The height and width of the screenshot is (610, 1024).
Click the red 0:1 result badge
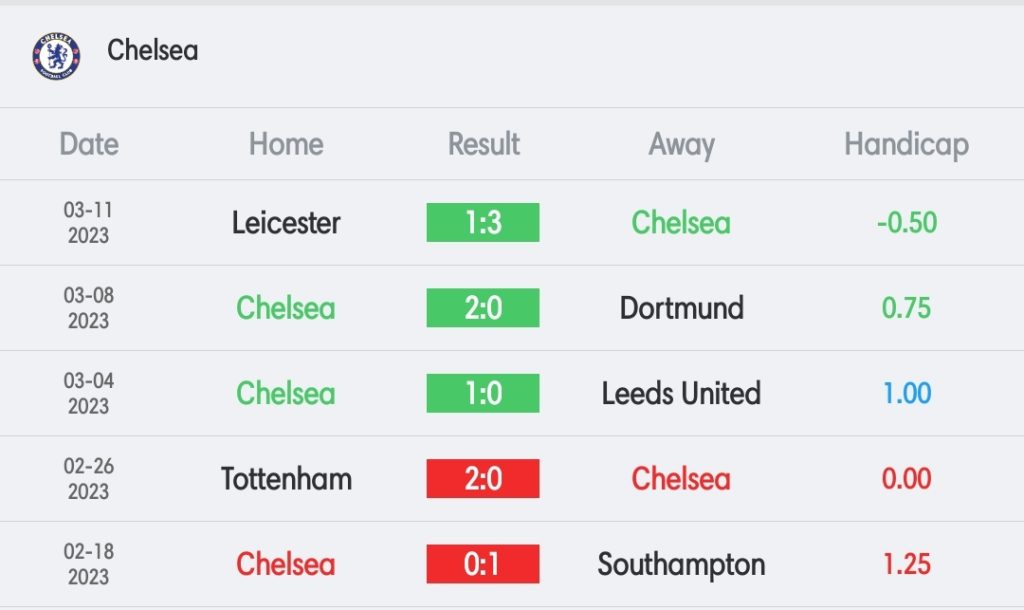pos(483,564)
